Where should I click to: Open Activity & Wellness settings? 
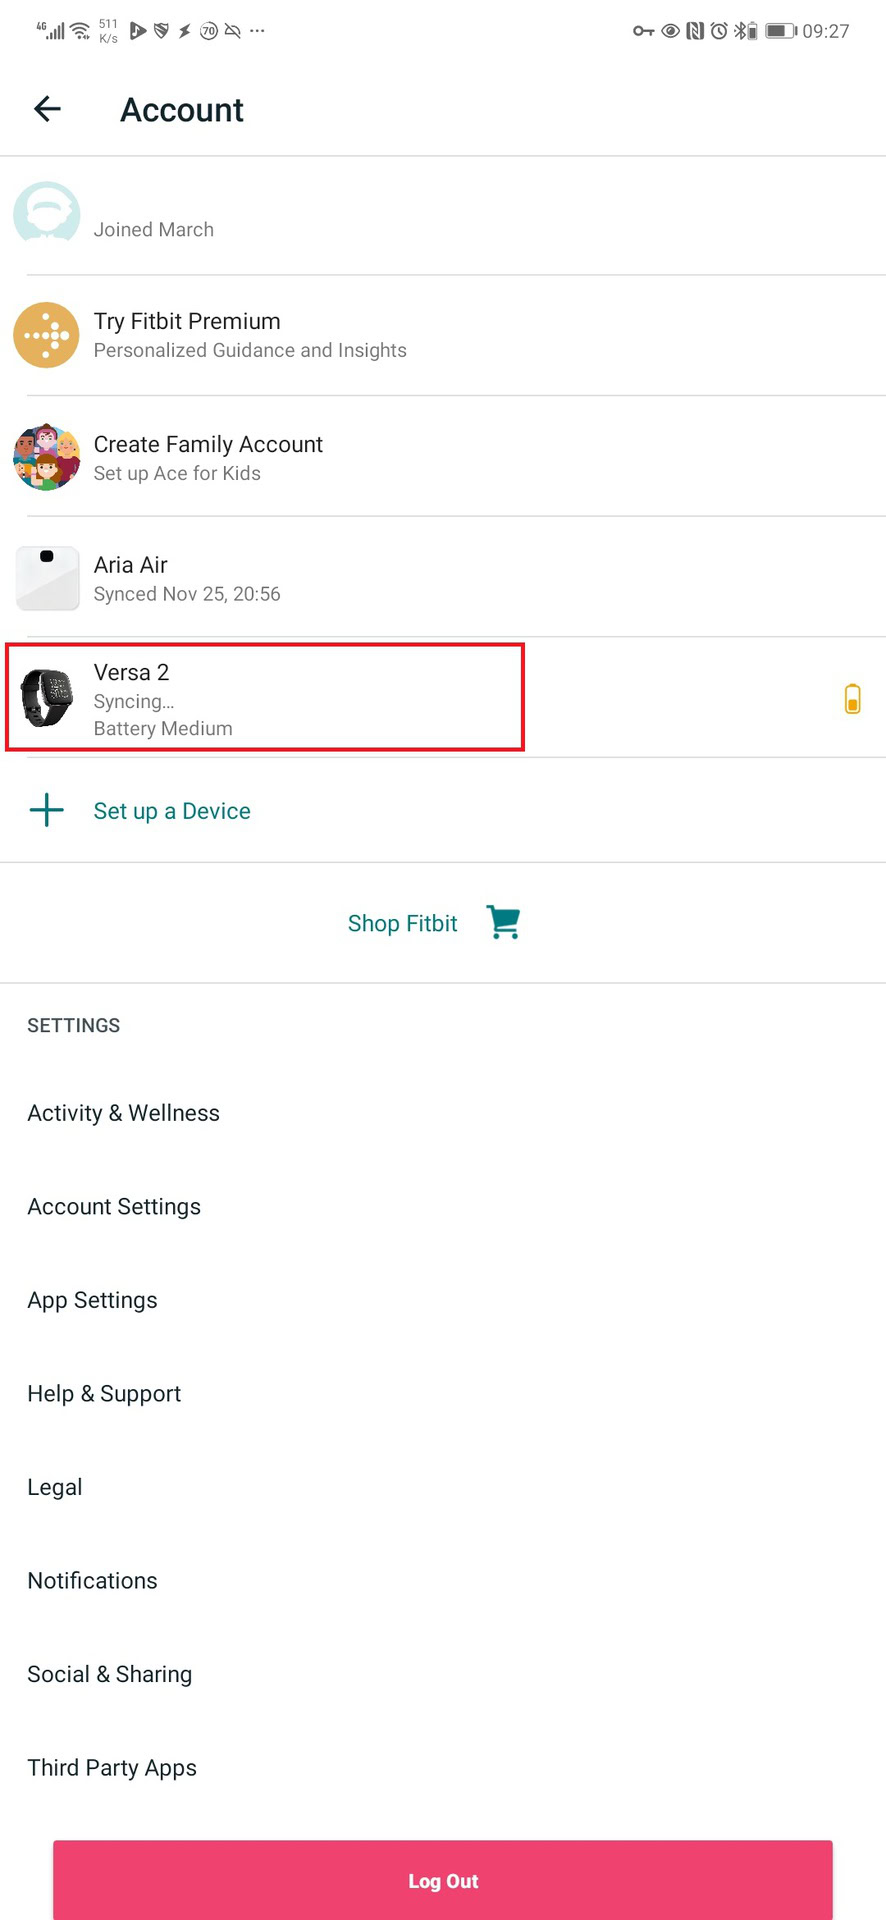point(123,1113)
